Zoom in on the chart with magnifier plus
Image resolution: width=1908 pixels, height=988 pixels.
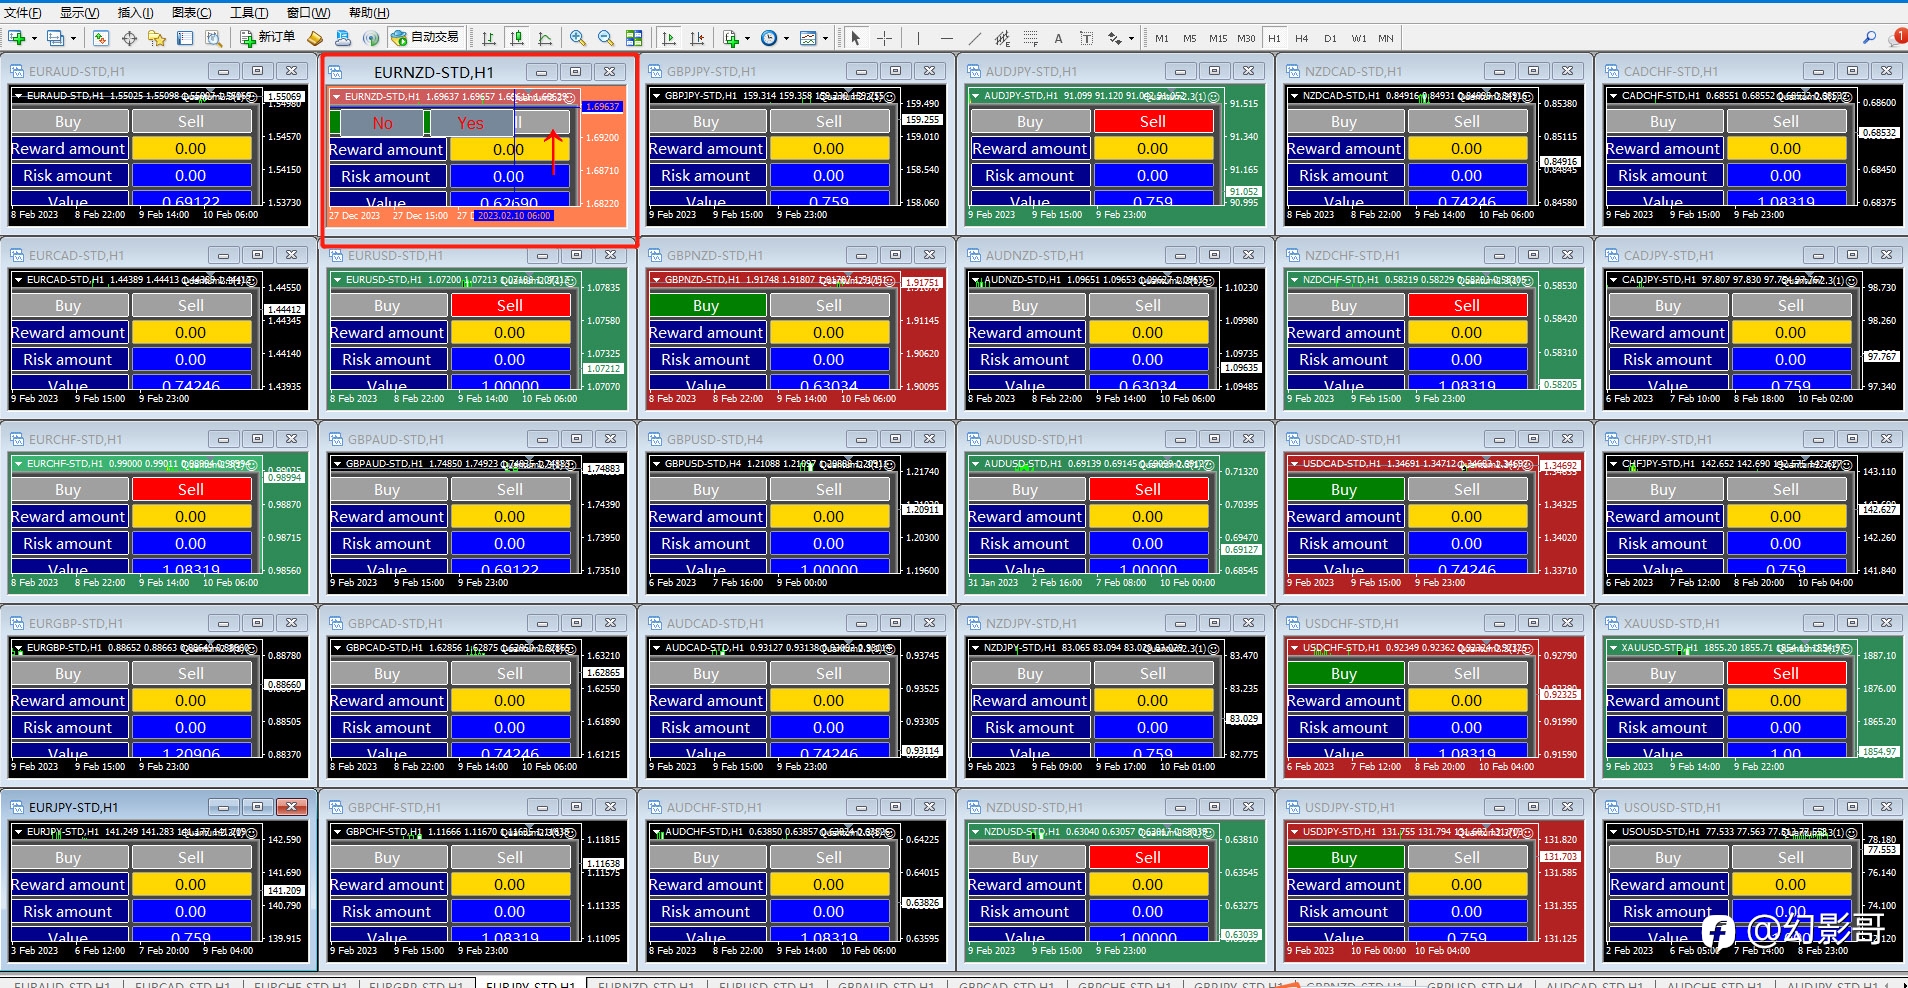pyautogui.click(x=578, y=38)
